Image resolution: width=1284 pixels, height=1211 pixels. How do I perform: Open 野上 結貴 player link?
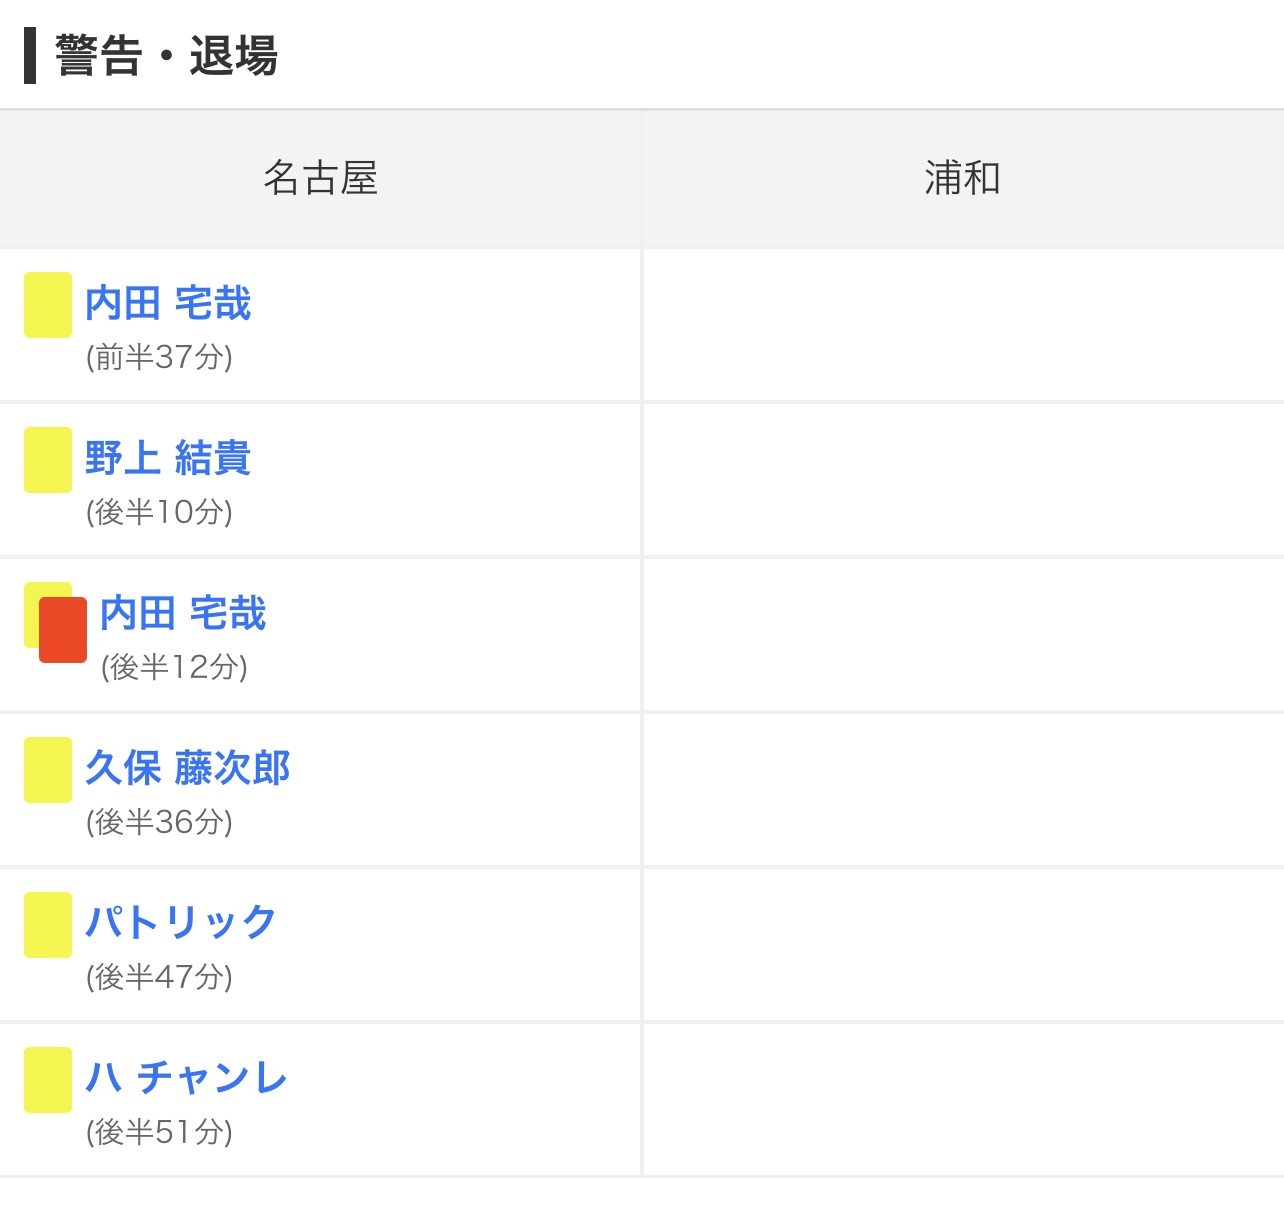pyautogui.click(x=168, y=458)
